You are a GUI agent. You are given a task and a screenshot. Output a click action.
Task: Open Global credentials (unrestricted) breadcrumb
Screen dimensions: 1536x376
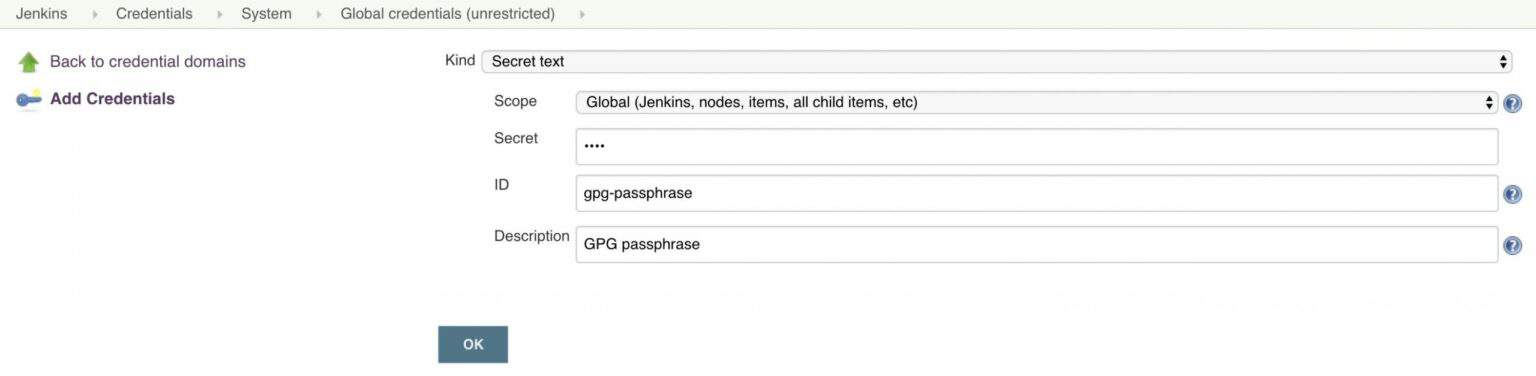[x=447, y=14]
